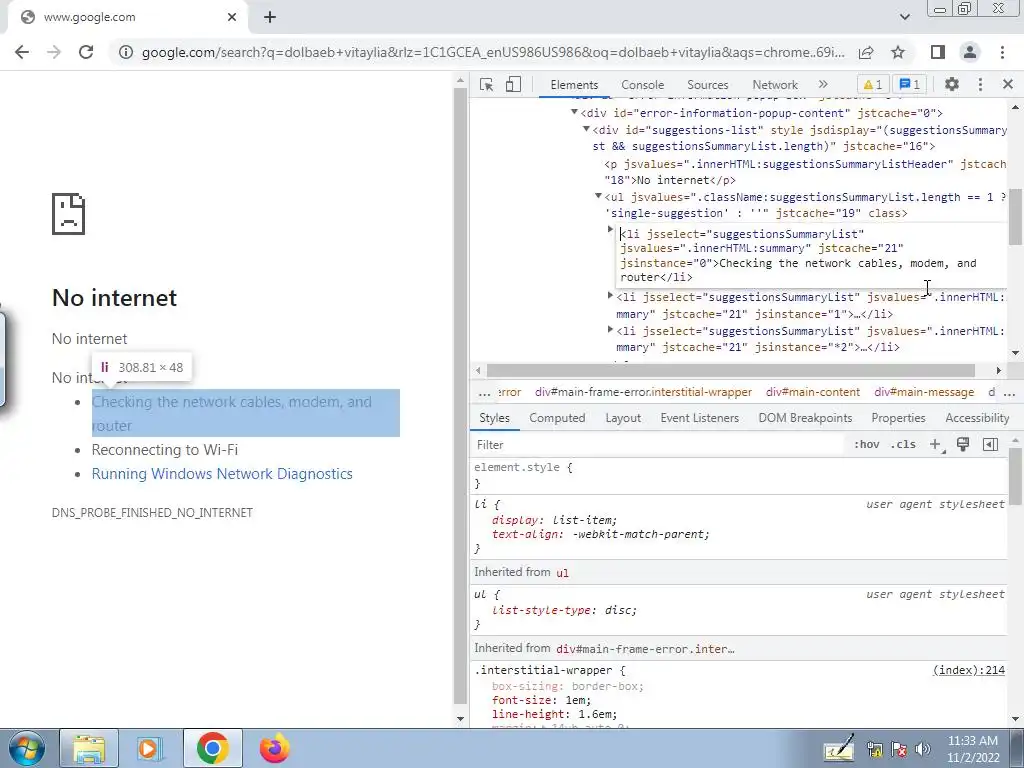
Task: Switch to the Elements panel tab
Action: (x=574, y=85)
